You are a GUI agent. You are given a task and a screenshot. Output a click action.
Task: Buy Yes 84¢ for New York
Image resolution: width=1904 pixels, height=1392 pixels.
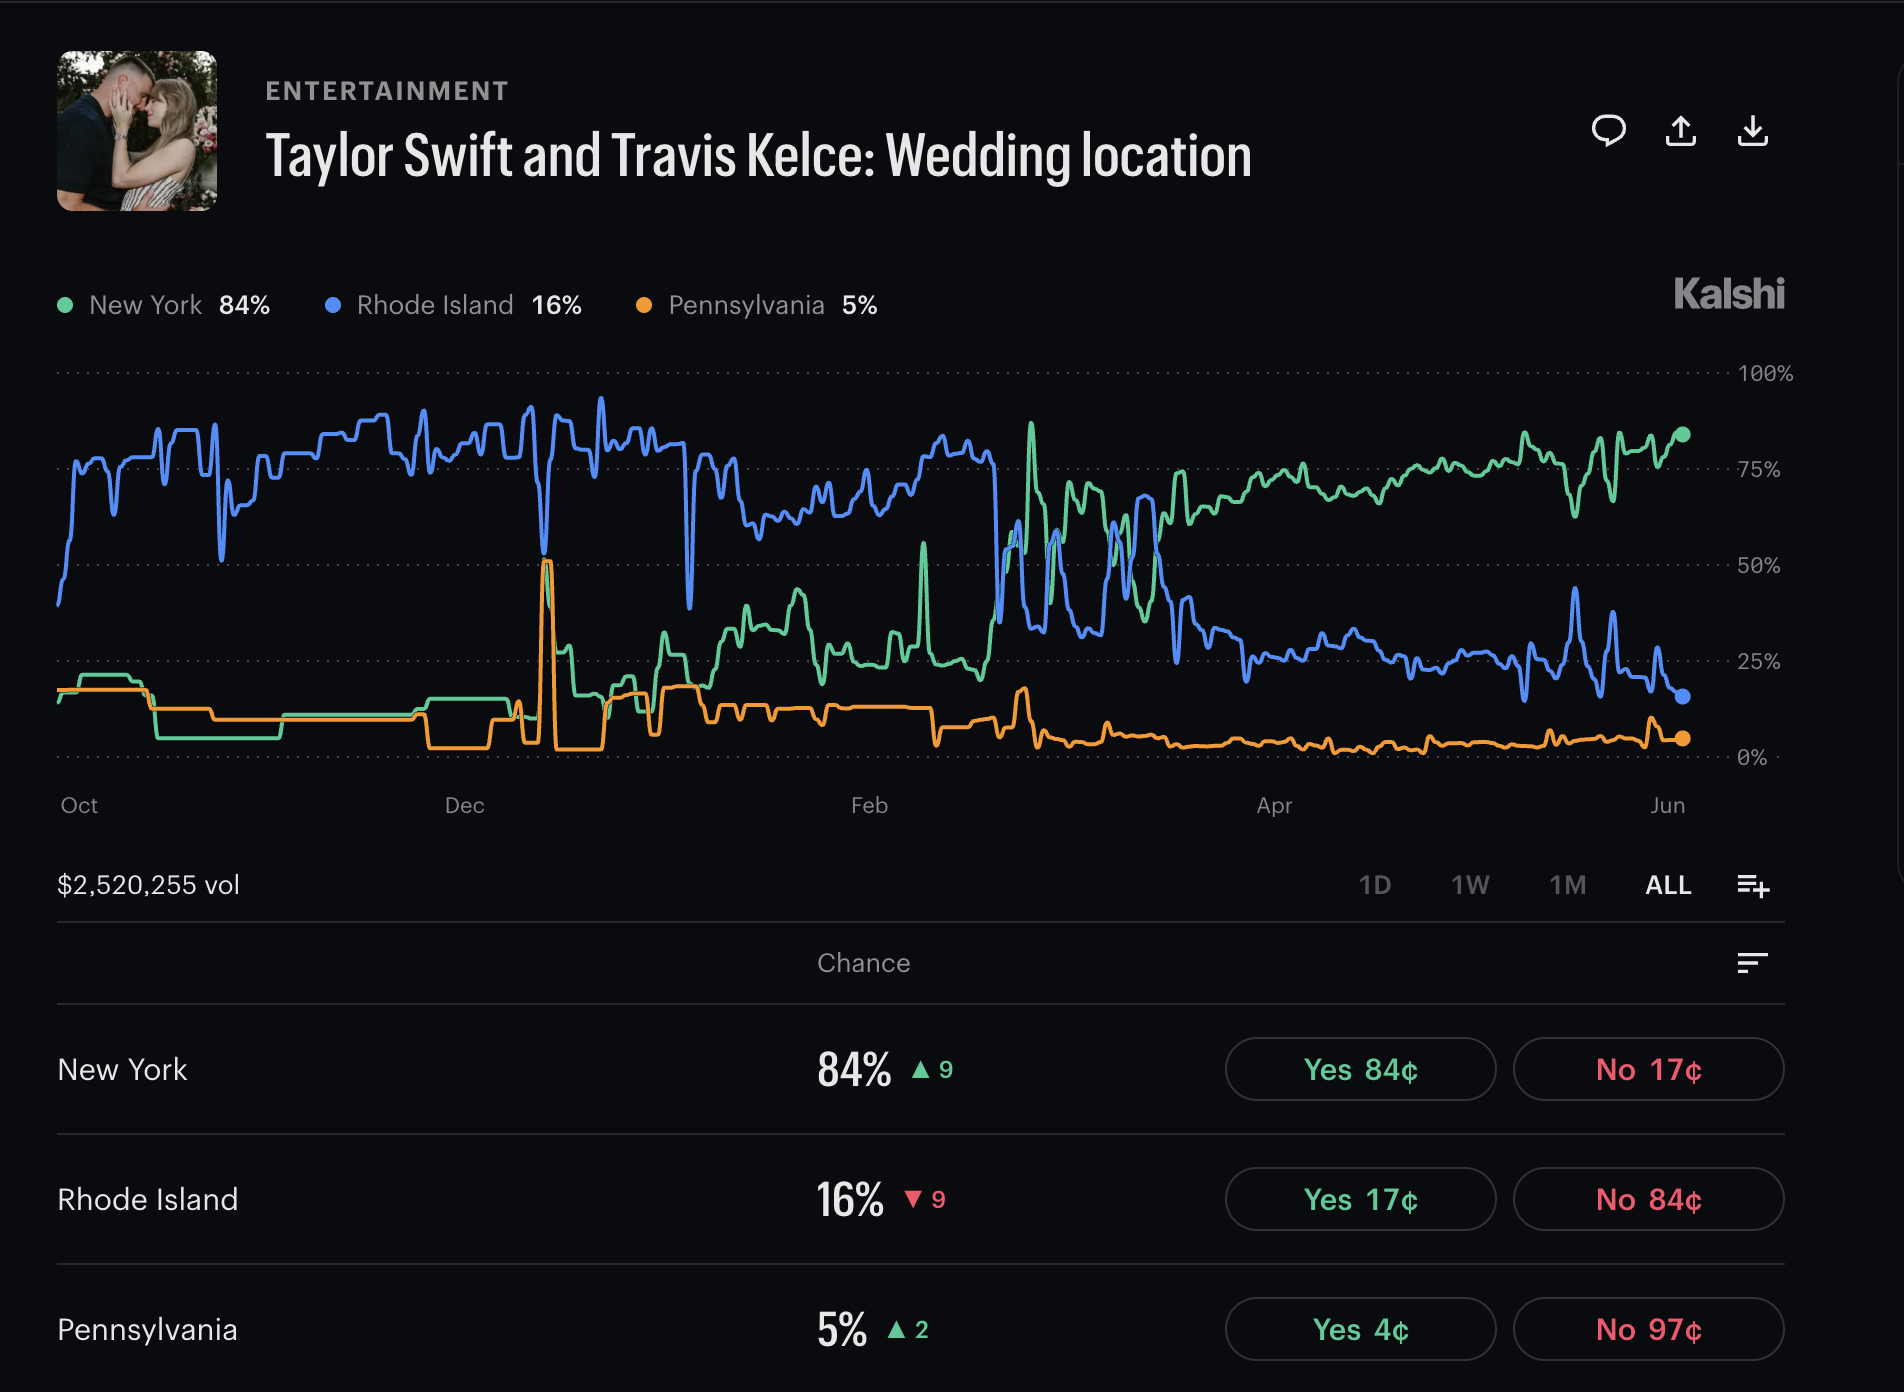1361,1069
